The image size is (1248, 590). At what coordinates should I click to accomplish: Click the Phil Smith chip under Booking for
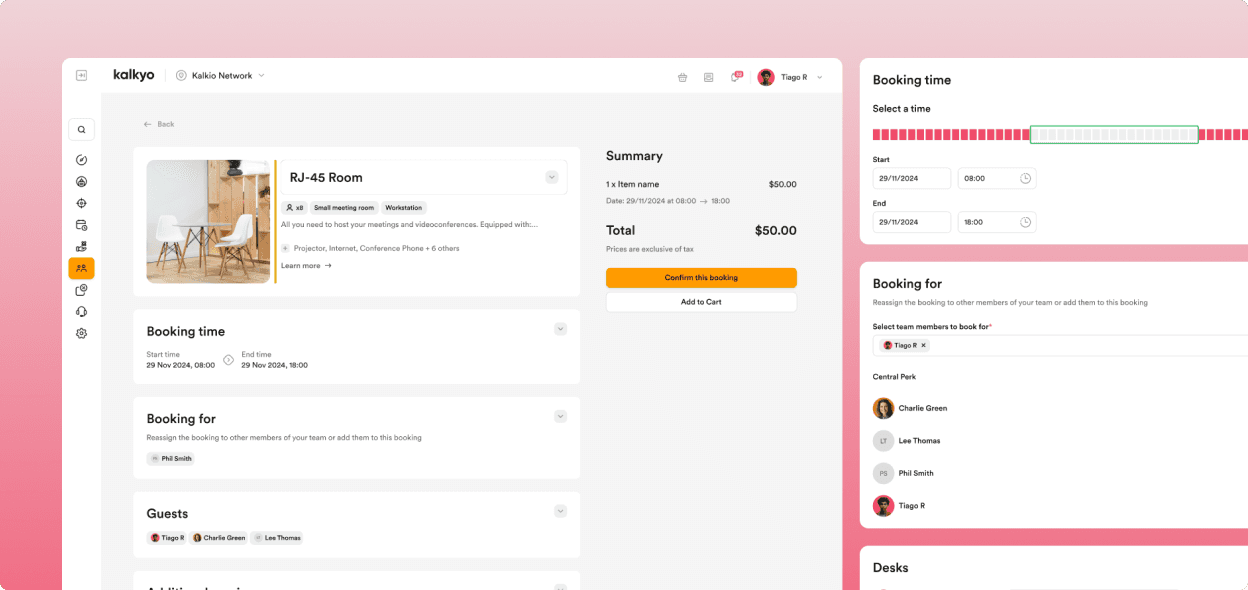pyautogui.click(x=171, y=459)
